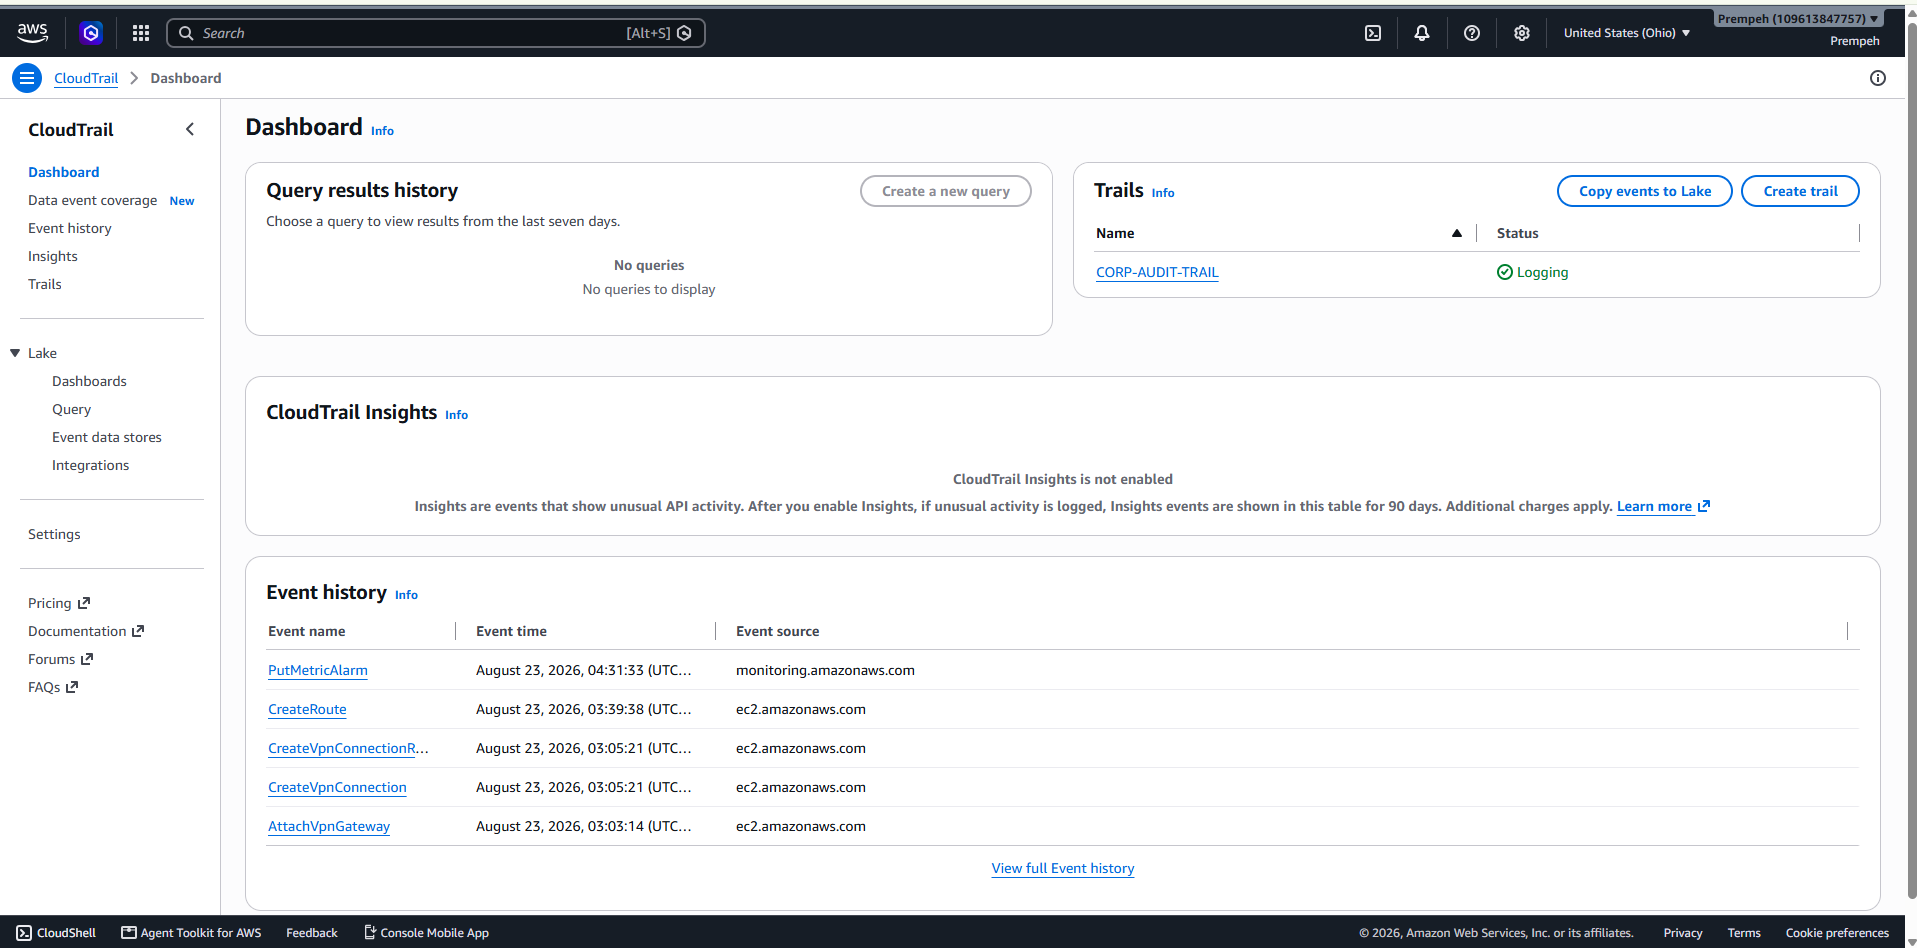The width and height of the screenshot is (1917, 948).
Task: Click Cookie preferences in footer
Action: 1837,933
